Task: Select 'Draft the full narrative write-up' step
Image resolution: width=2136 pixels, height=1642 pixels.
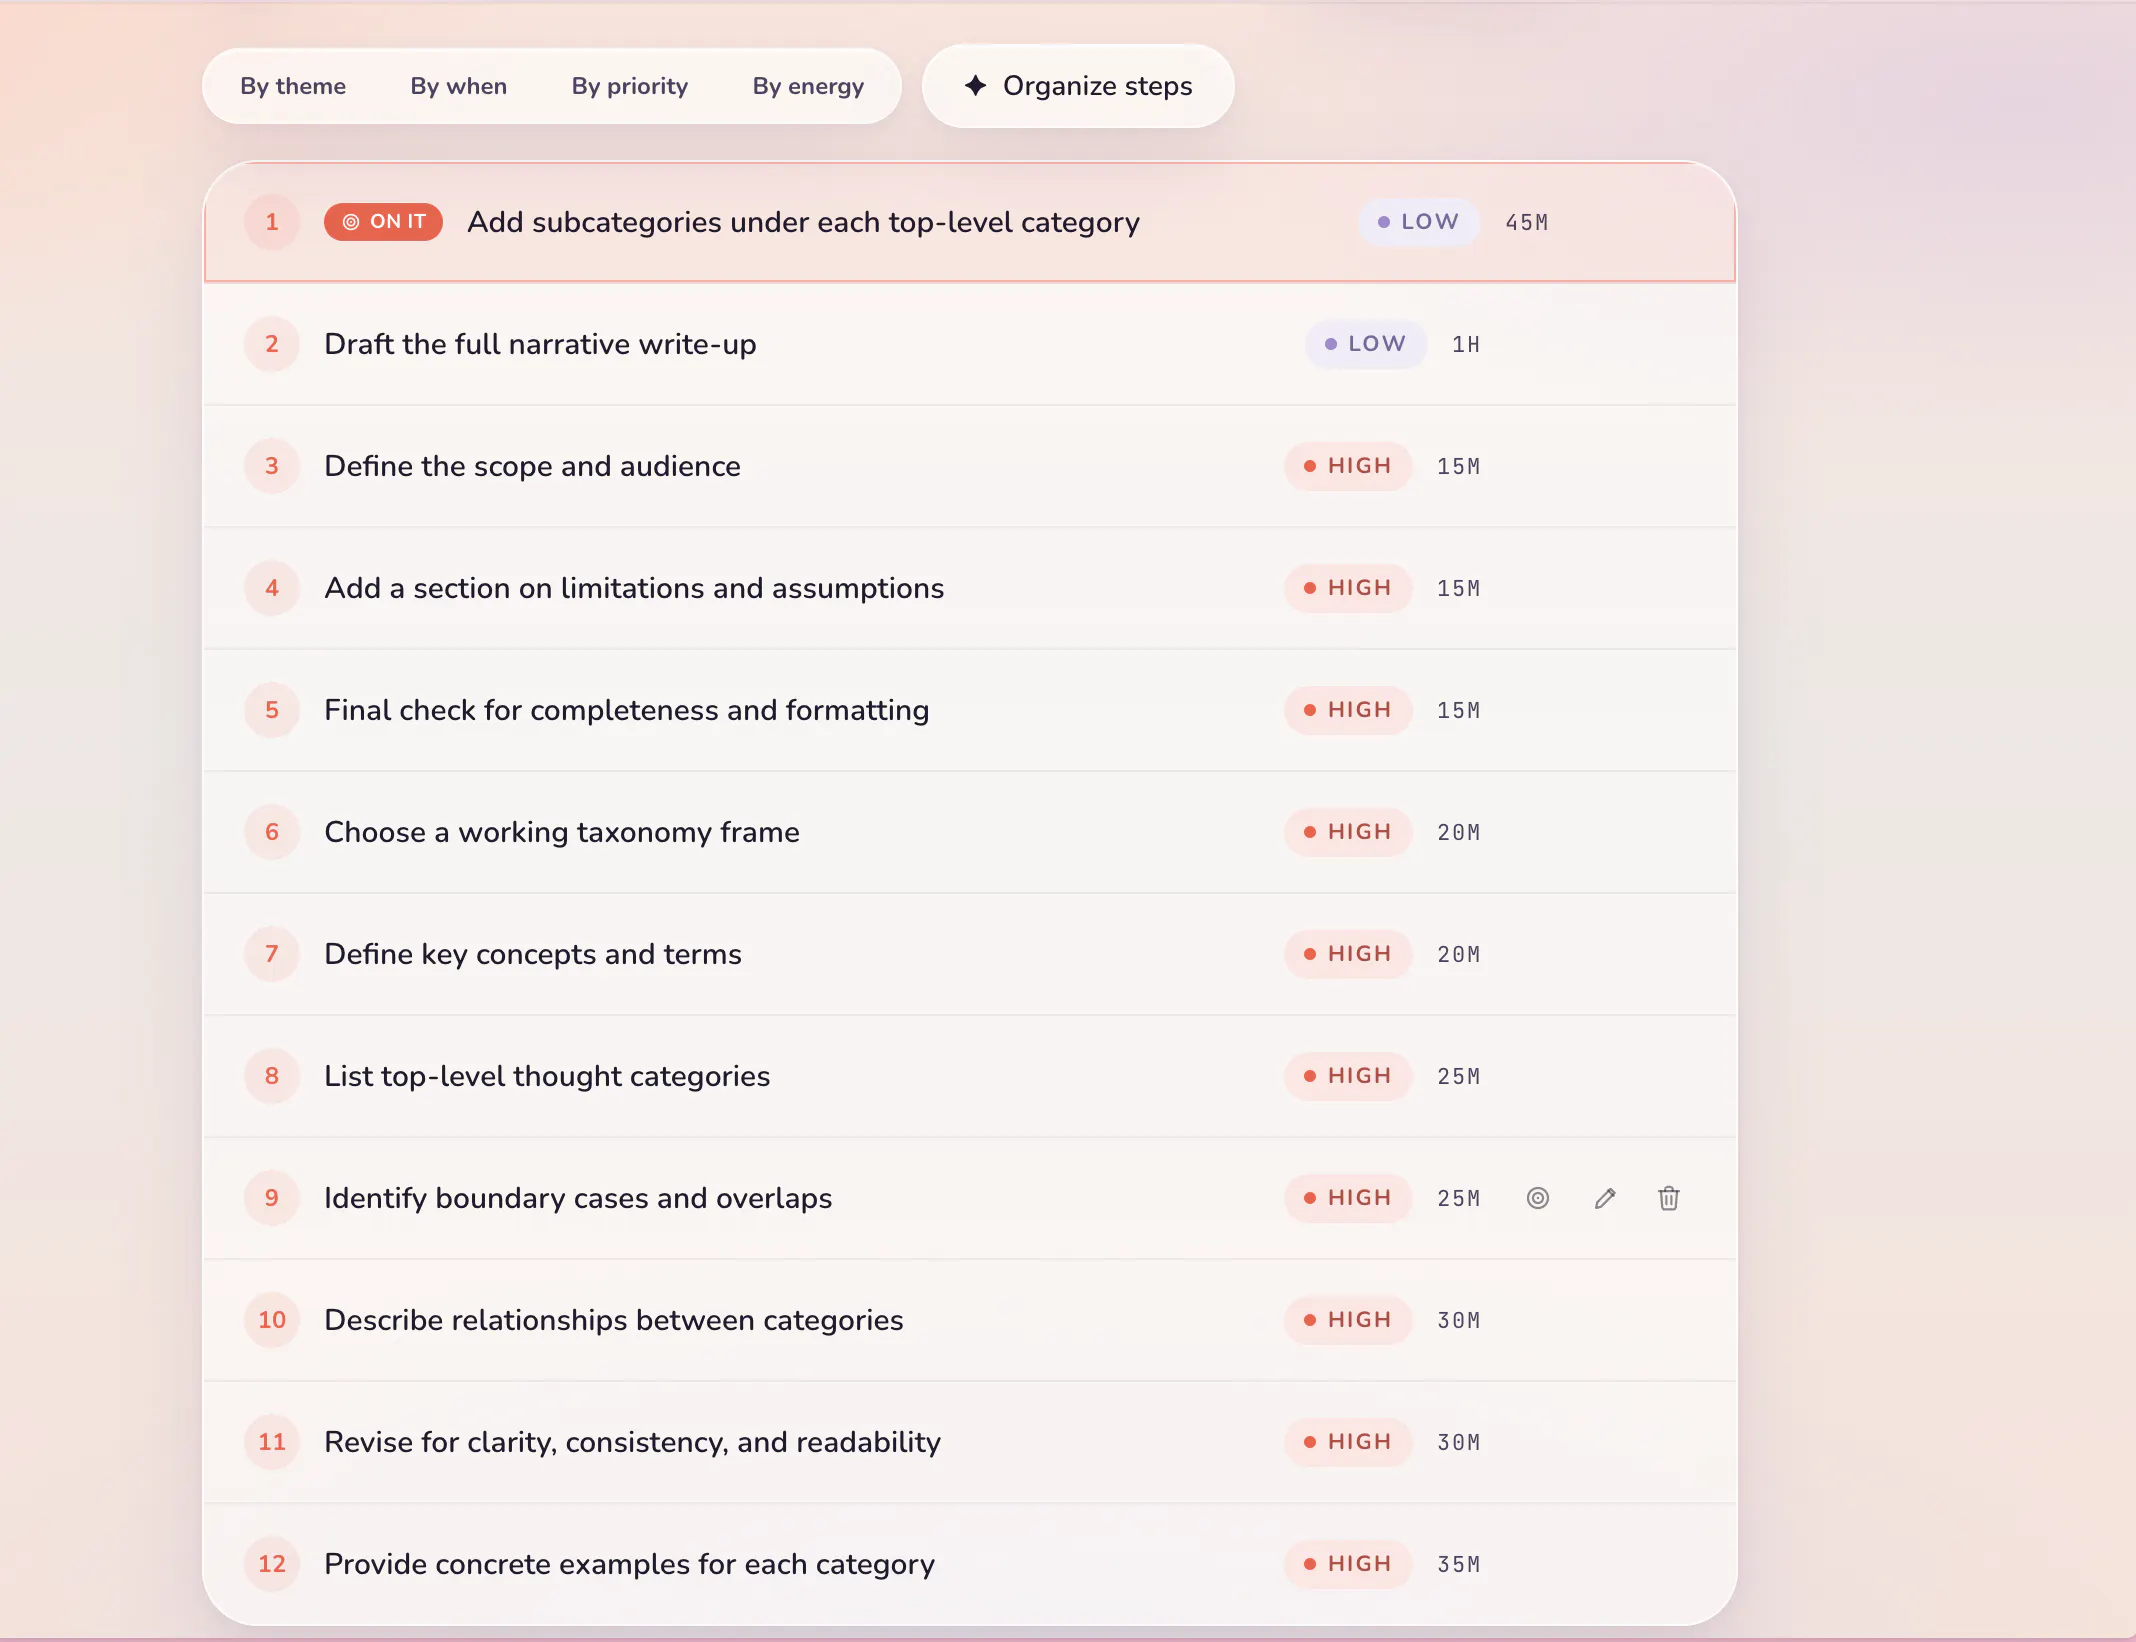Action: [540, 344]
